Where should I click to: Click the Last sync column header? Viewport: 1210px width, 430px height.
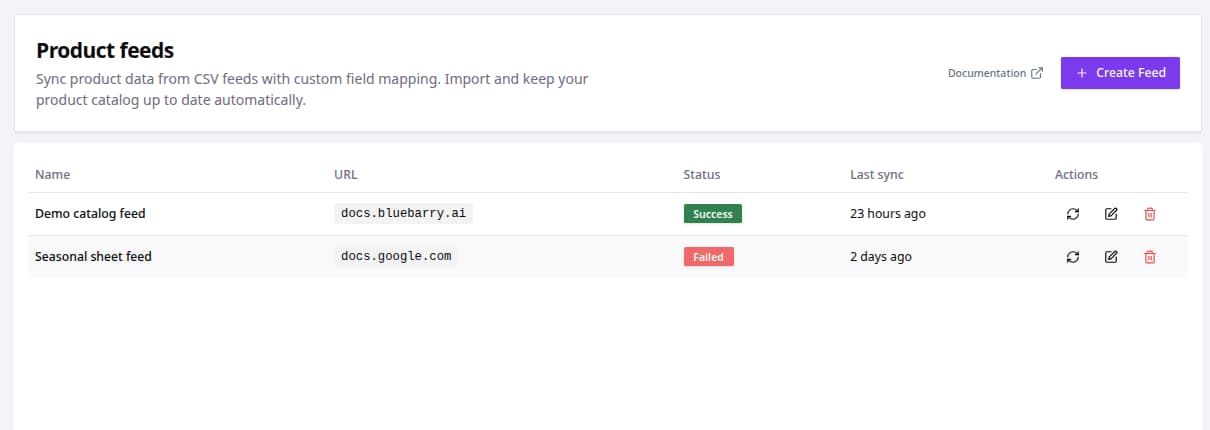point(876,174)
